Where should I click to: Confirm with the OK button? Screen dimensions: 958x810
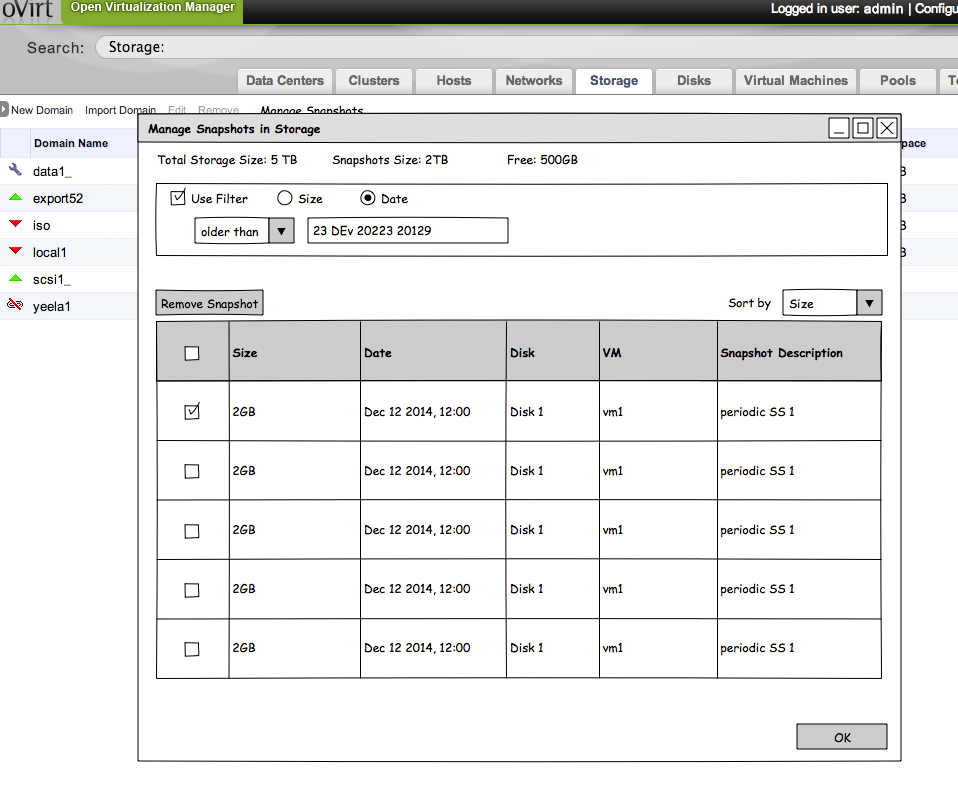841,737
